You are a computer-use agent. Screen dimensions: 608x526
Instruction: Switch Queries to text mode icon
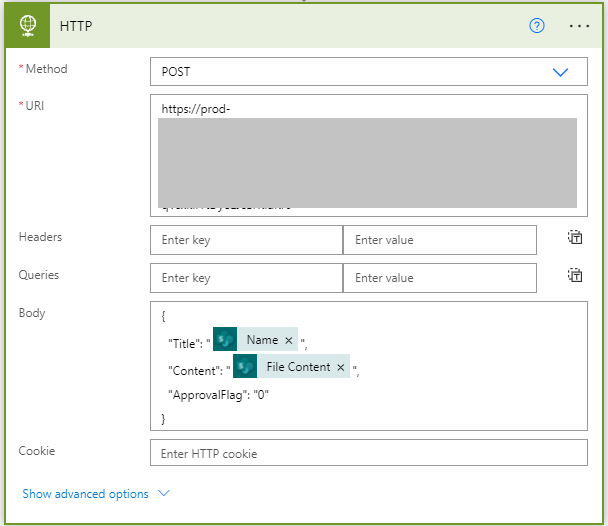pyautogui.click(x=575, y=275)
